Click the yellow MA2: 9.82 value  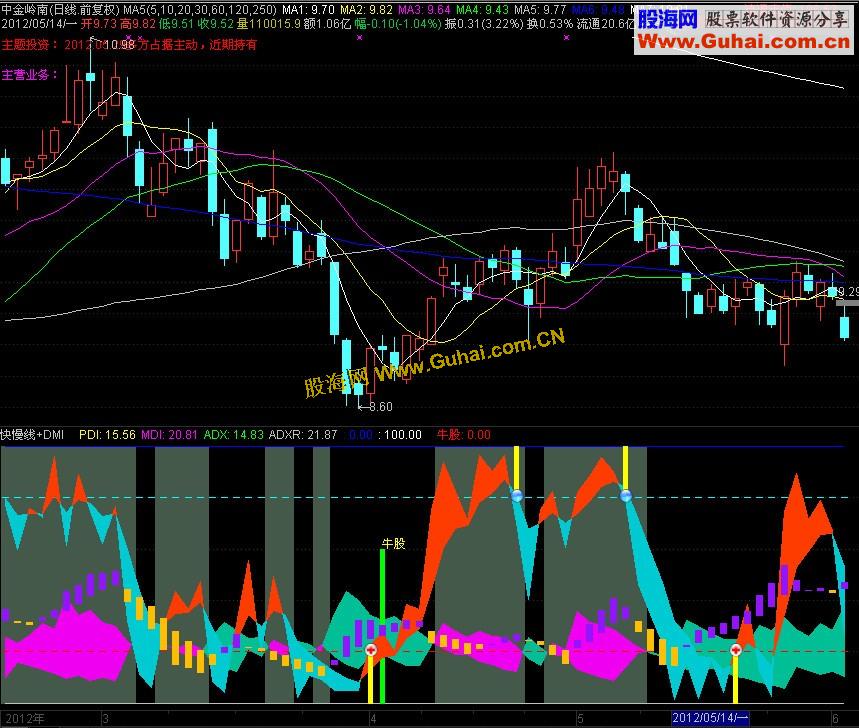tap(366, 9)
